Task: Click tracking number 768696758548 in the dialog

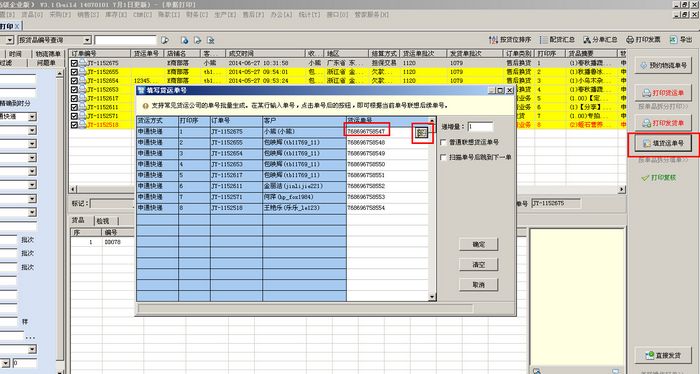Action: pyautogui.click(x=387, y=143)
